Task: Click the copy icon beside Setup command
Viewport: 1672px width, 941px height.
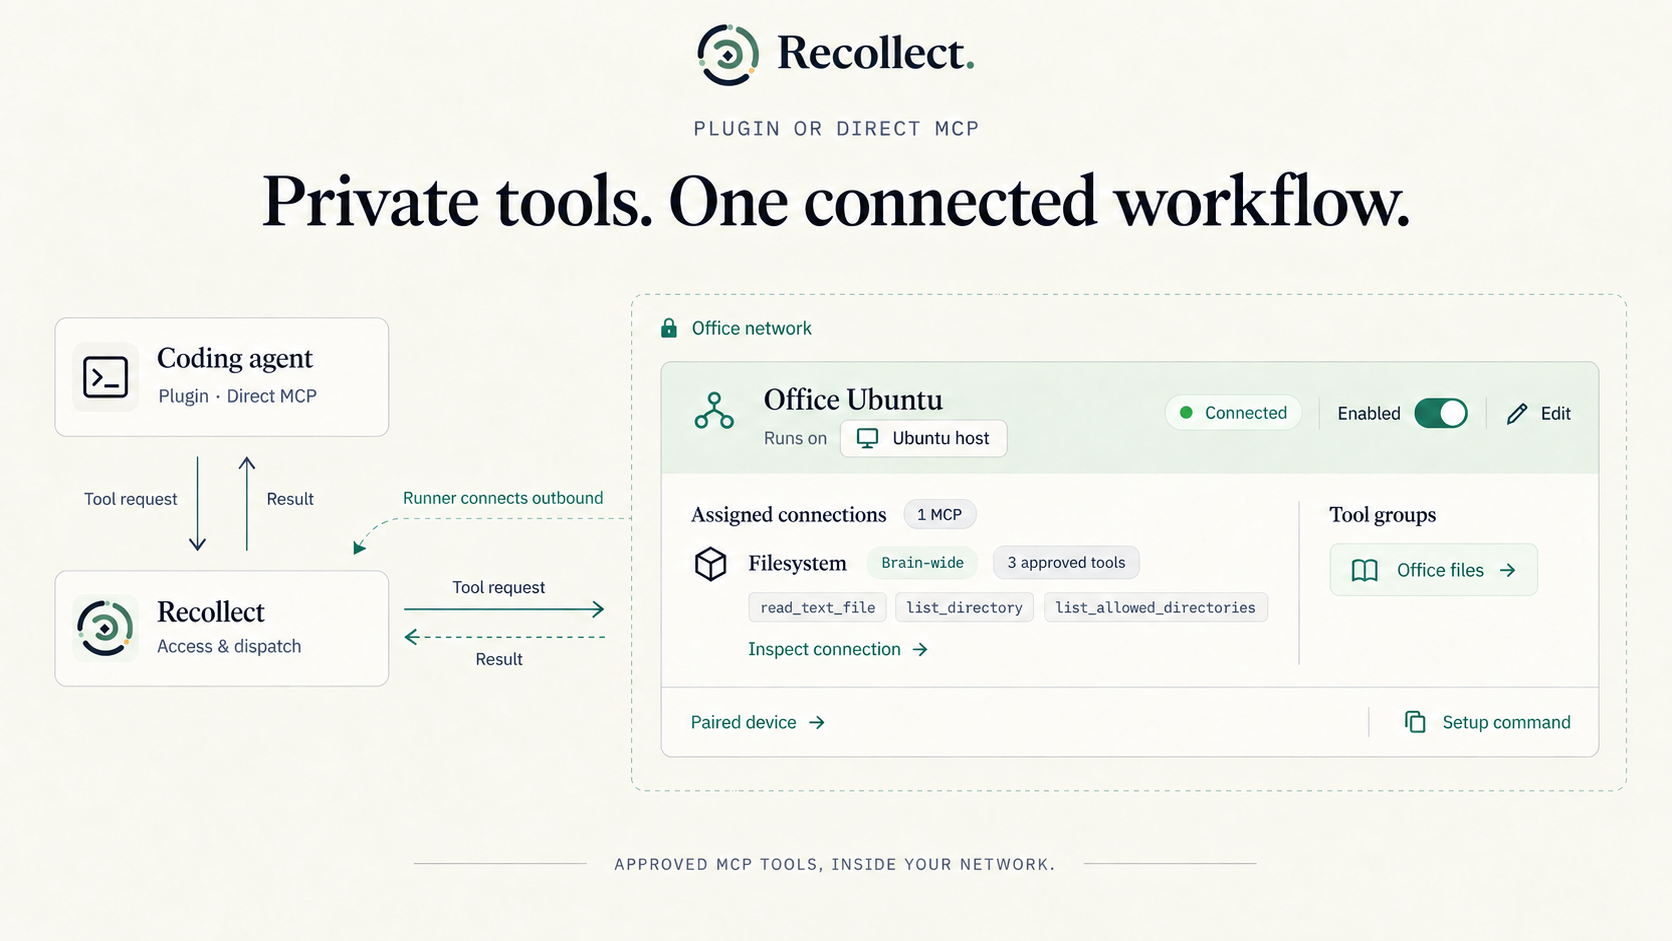Action: pyautogui.click(x=1415, y=722)
